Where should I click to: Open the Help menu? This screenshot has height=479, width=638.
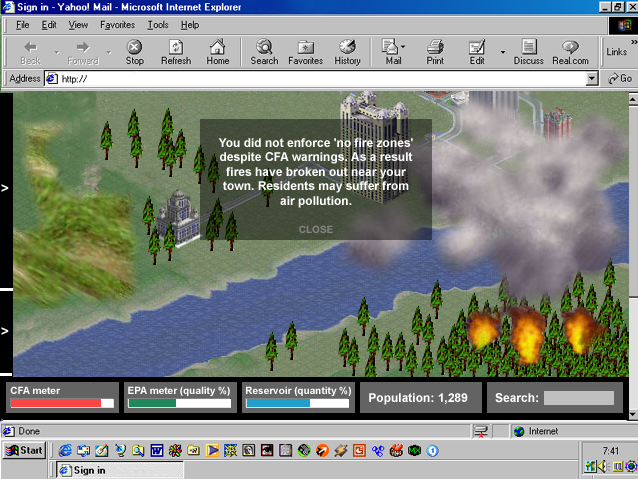[190, 25]
